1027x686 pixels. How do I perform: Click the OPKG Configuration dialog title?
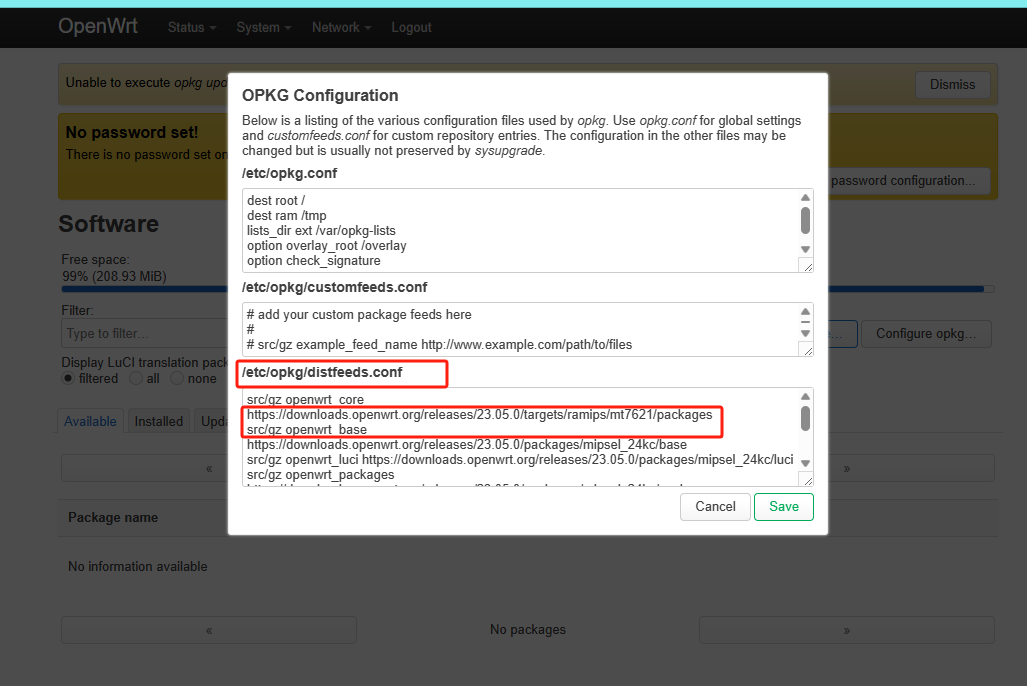[x=320, y=96]
